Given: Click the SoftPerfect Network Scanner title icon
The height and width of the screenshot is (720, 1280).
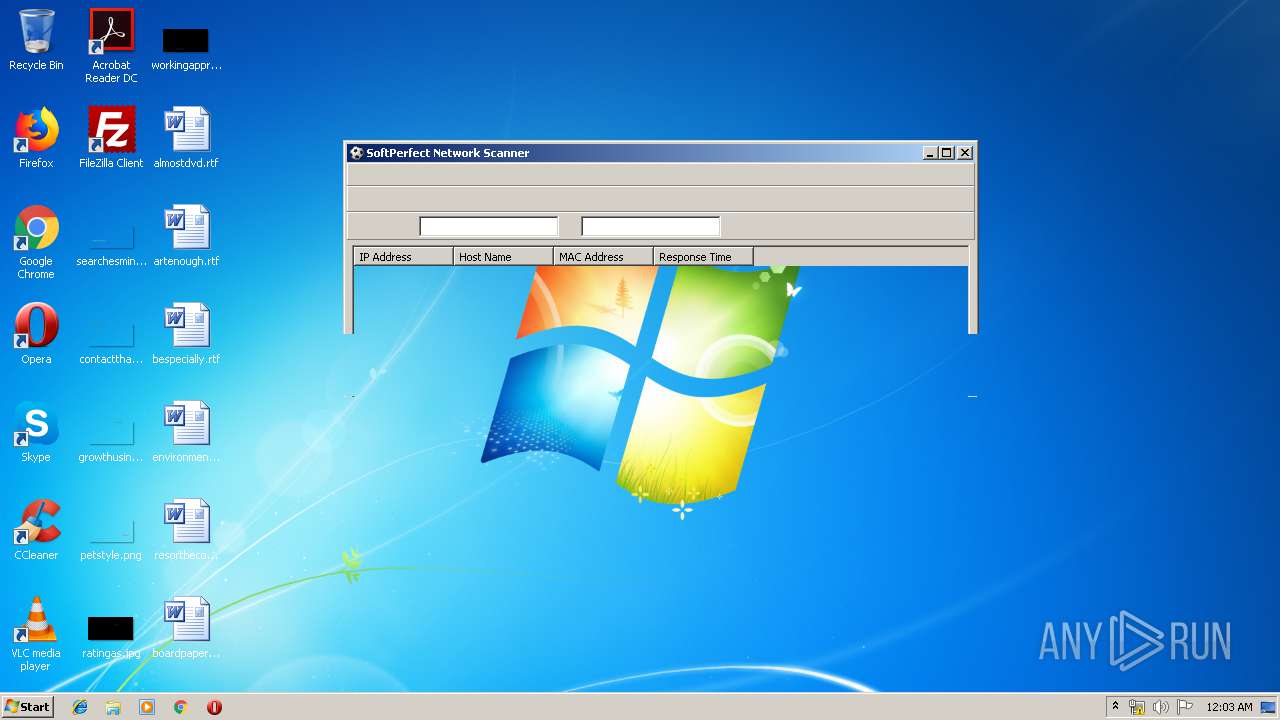Looking at the screenshot, I should click(356, 153).
